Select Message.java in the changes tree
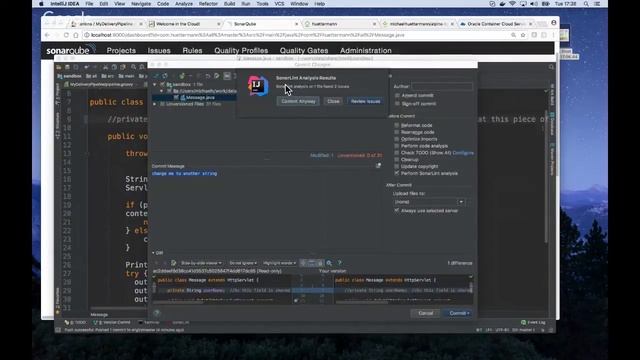 (200, 98)
